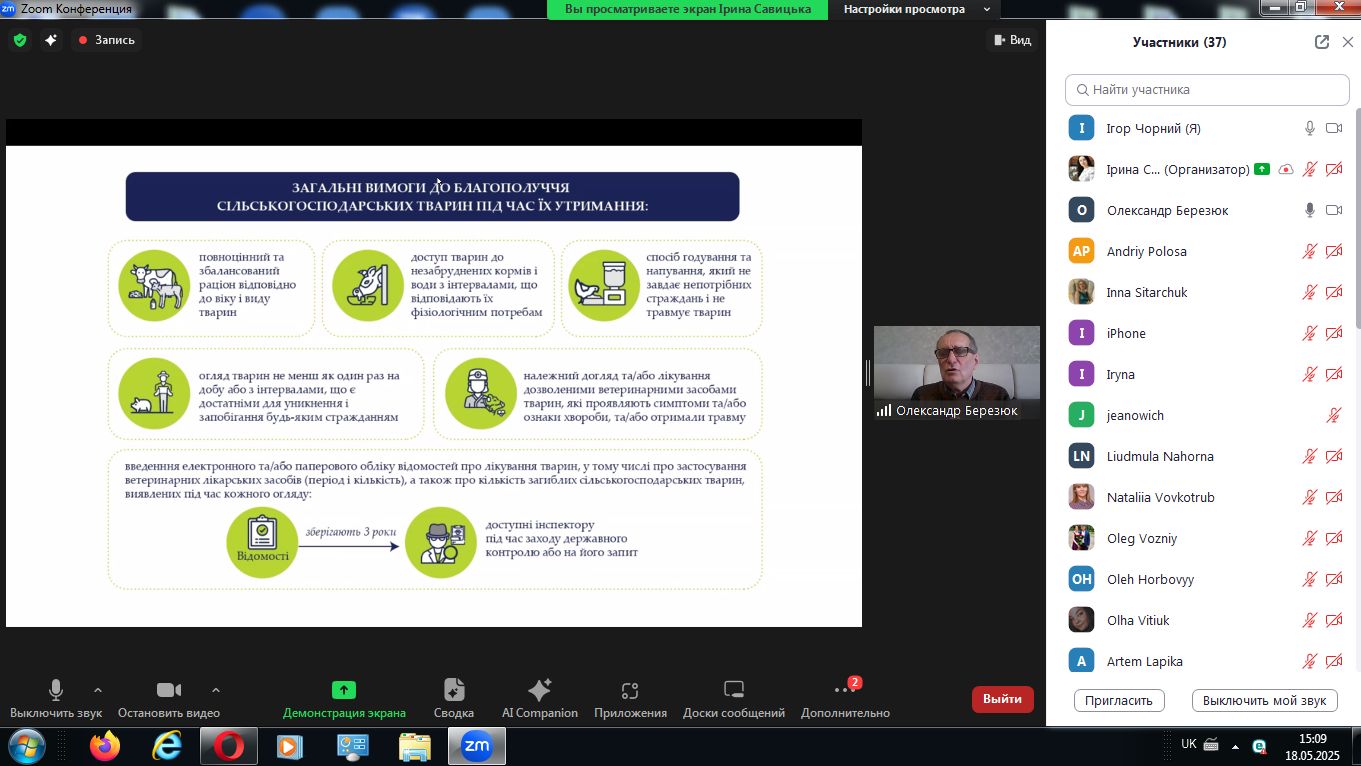The image size is (1361, 766).
Task: Expand video options arrow beside camera
Action: click(x=216, y=690)
